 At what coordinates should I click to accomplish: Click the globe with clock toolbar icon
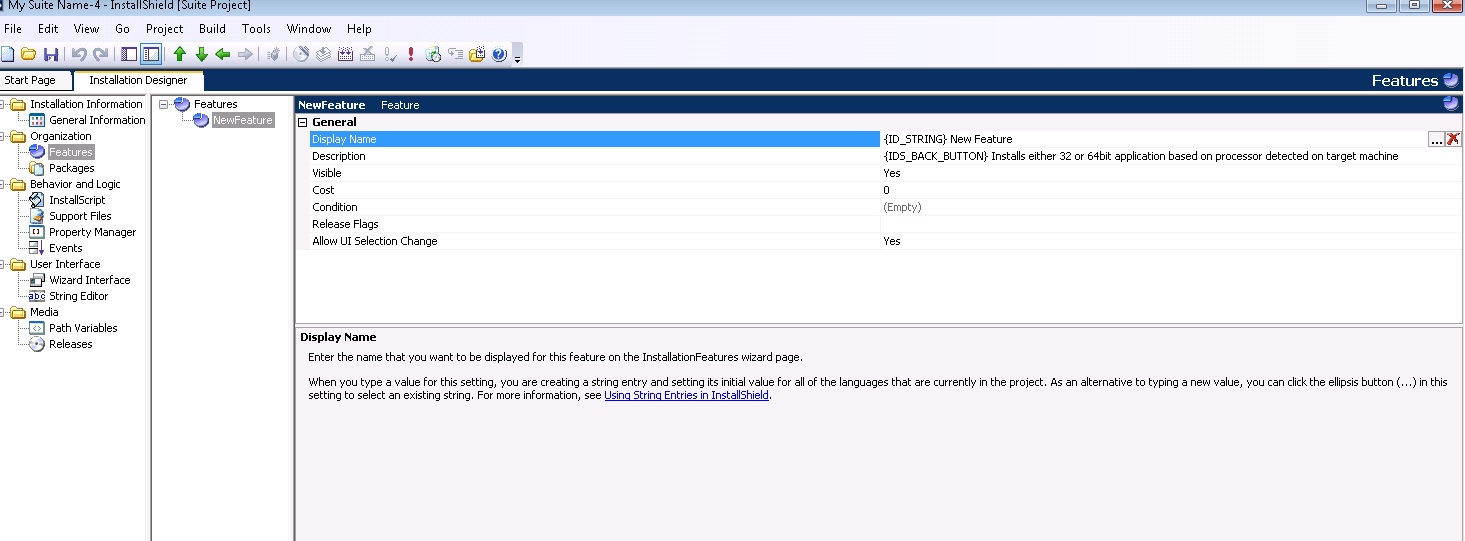coord(433,54)
